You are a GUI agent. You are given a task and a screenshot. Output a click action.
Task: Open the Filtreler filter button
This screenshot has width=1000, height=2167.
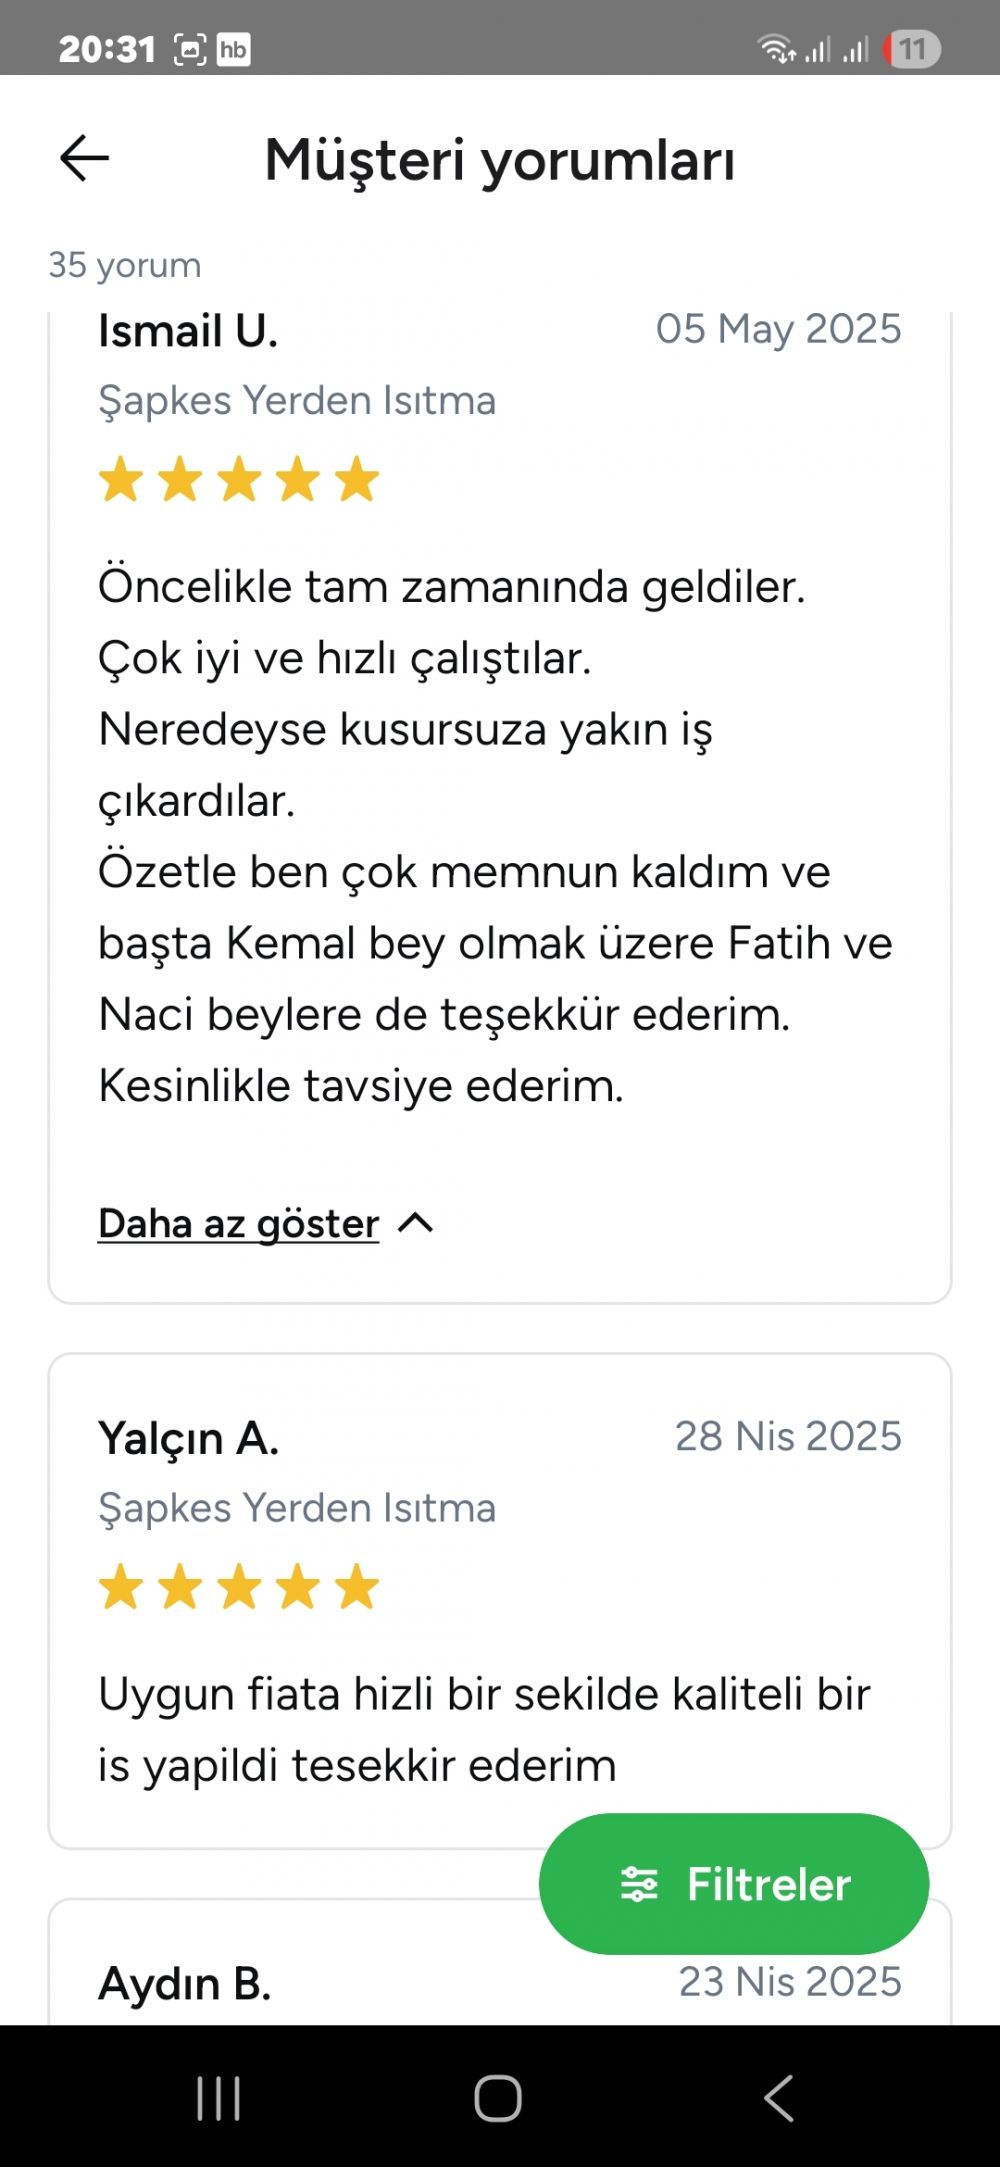pos(733,1884)
